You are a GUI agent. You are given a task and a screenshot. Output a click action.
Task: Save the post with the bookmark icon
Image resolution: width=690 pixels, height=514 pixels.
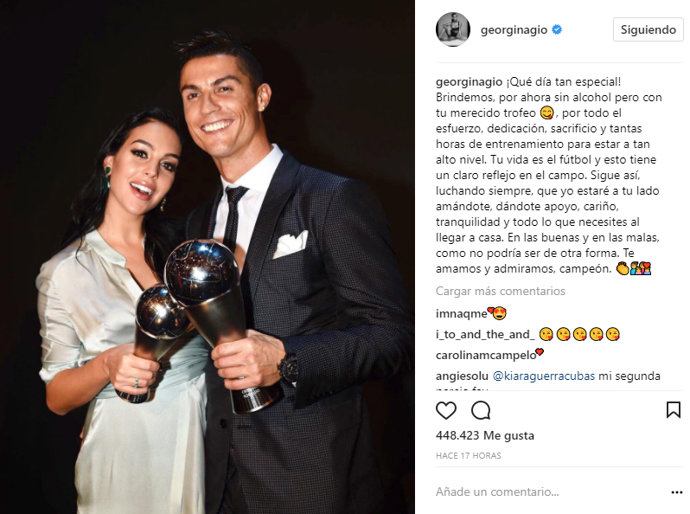[673, 410]
